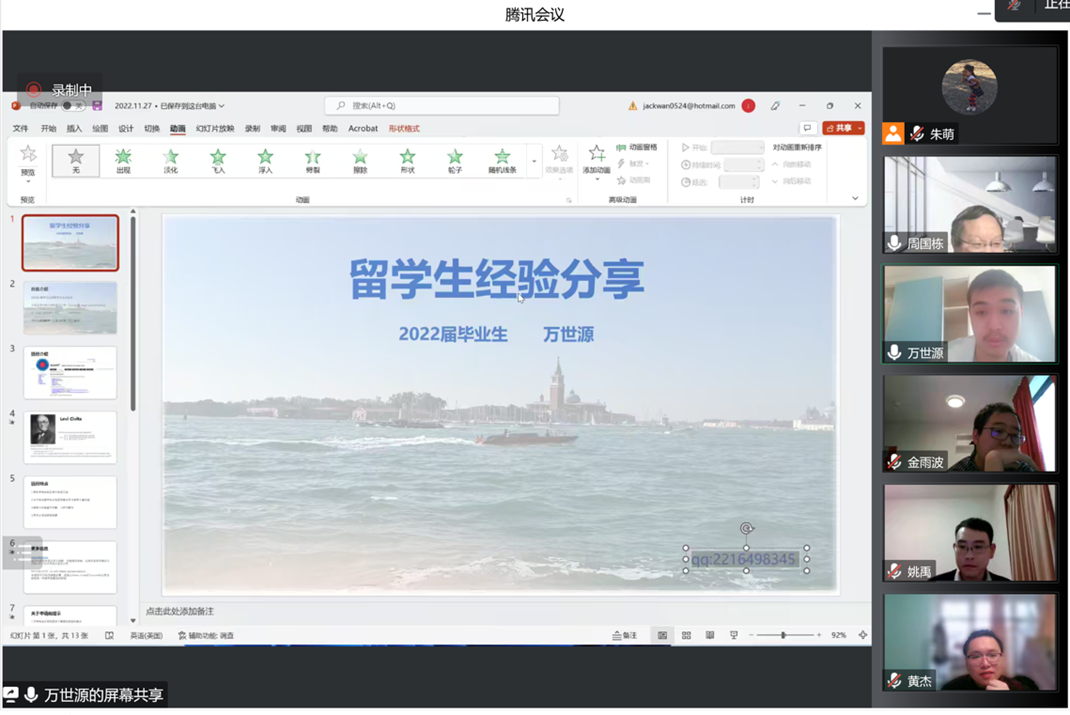Toggle 备注 (Notes) pane in status bar
Image resolution: width=1070 pixels, height=715 pixels.
625,635
